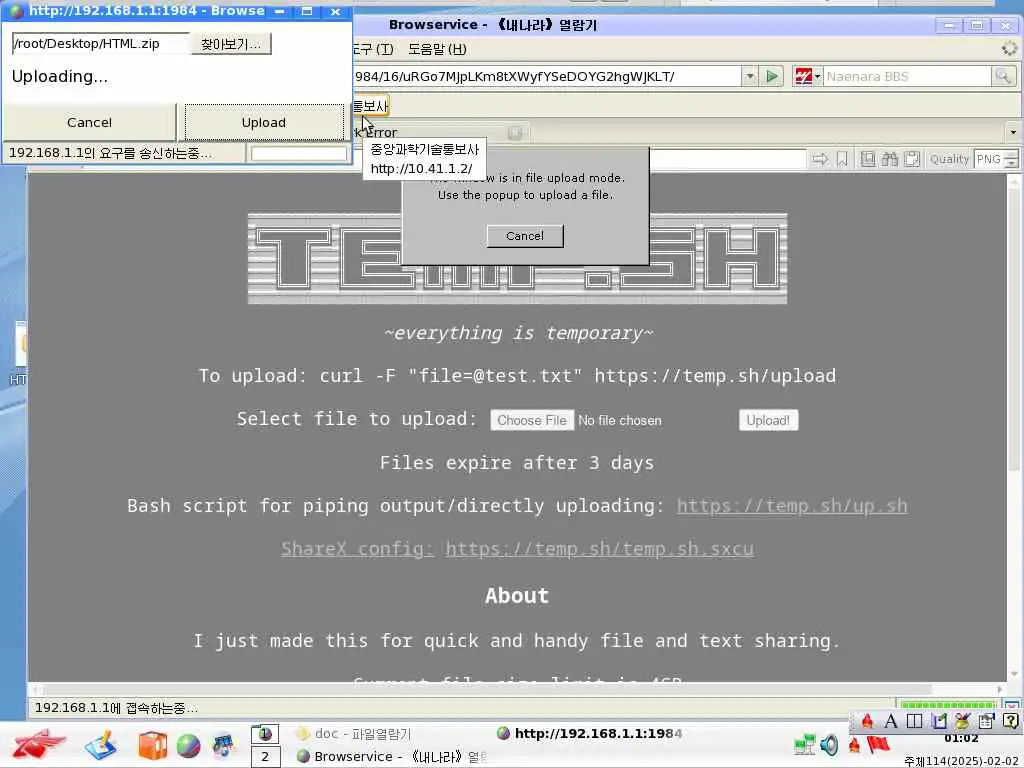Click Cancel in the Browse popup window

[x=89, y=122]
